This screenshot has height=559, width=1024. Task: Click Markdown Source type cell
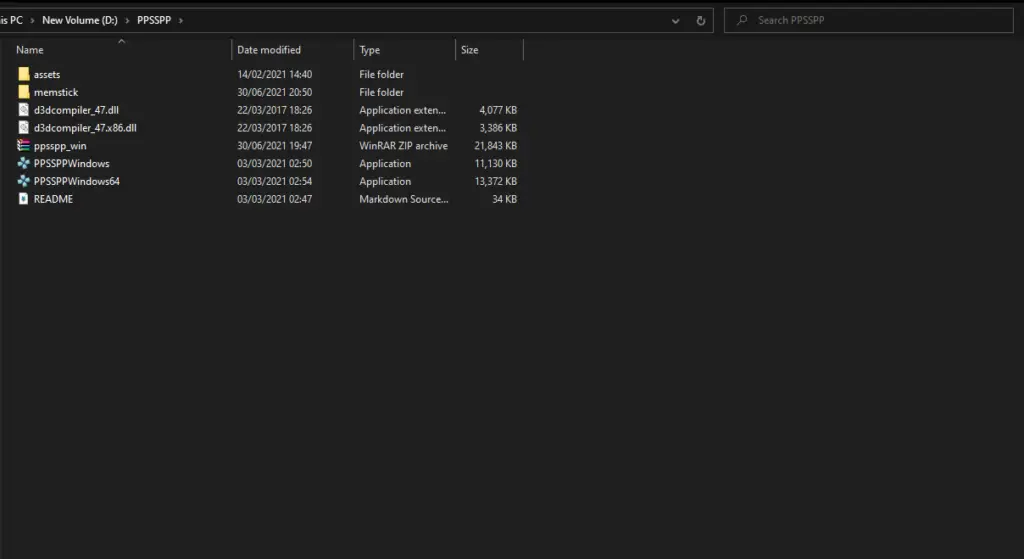[404, 199]
